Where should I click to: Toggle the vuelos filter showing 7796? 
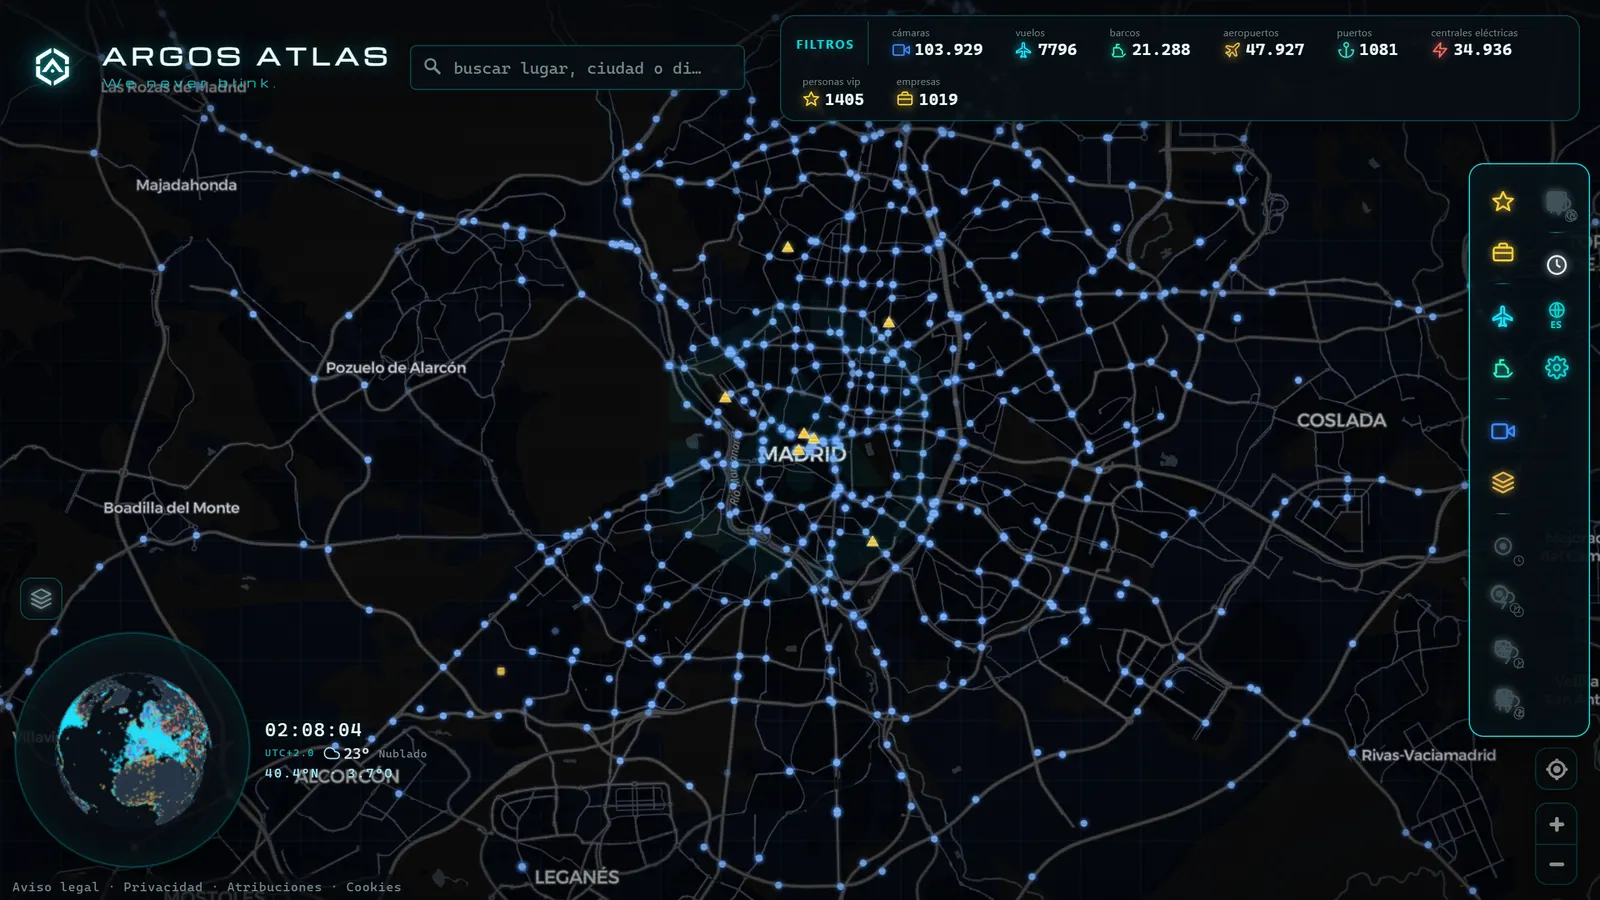coord(1045,43)
